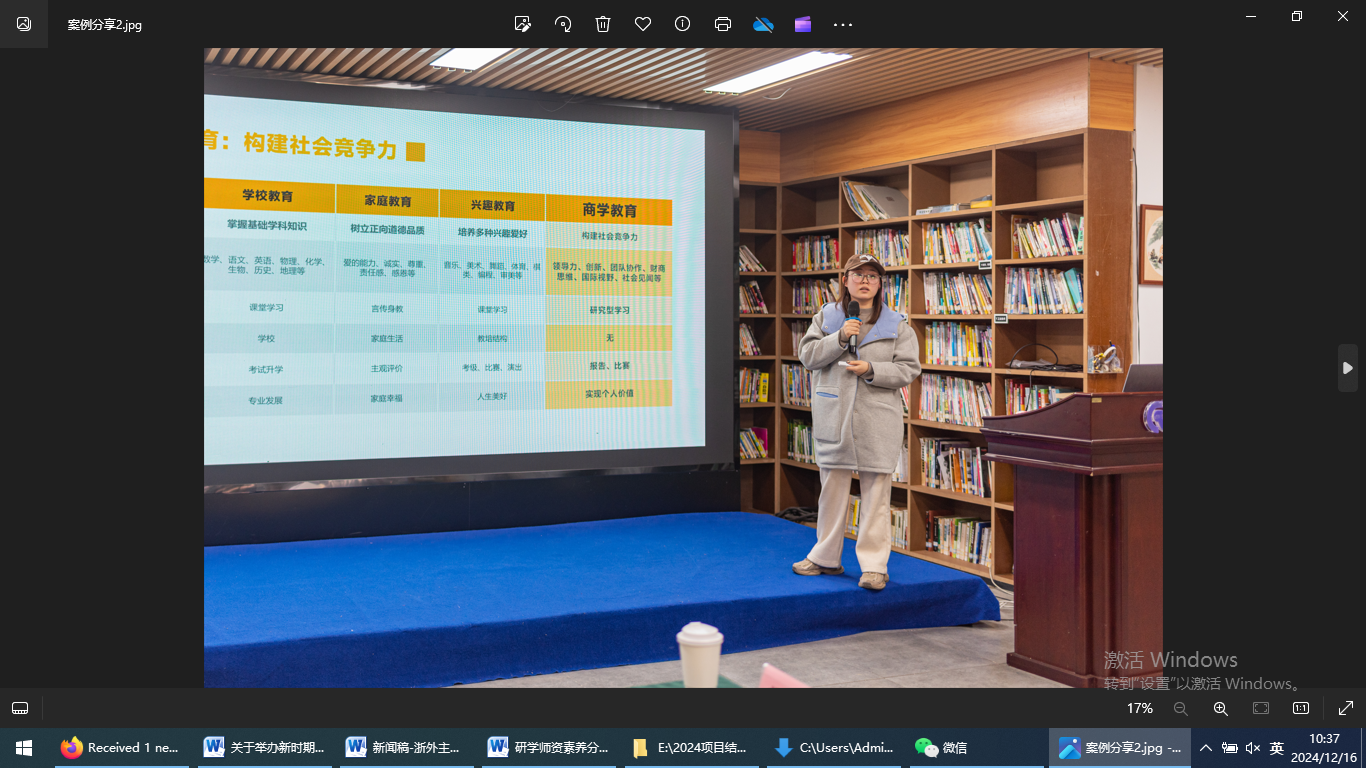This screenshot has width=1366, height=768.
Task: Click the 17% zoom level indicator
Action: coord(1139,708)
